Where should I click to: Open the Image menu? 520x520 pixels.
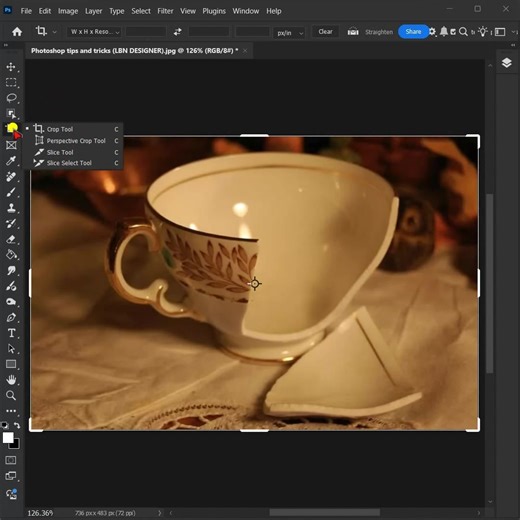click(68, 11)
